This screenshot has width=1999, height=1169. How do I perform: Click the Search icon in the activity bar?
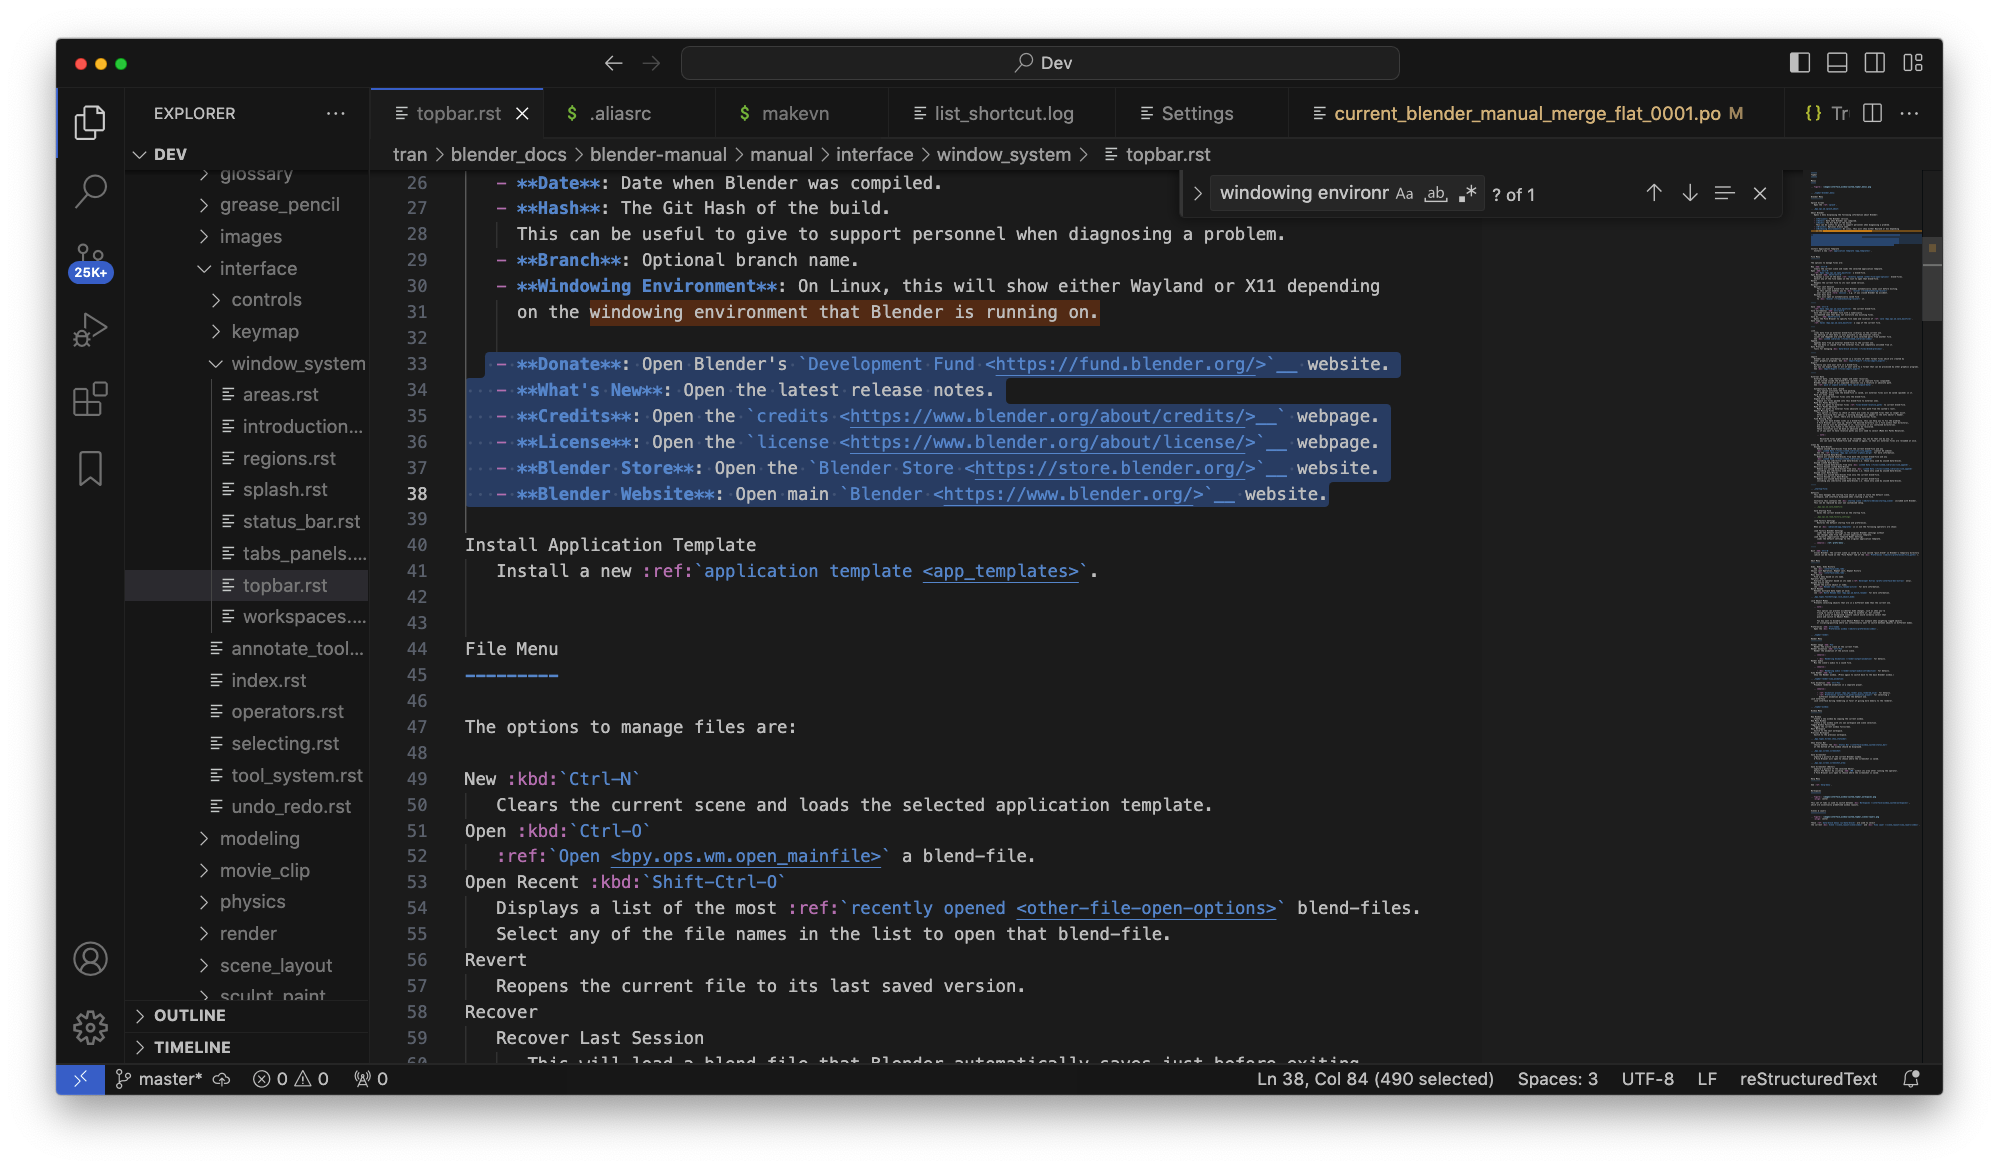[x=89, y=192]
